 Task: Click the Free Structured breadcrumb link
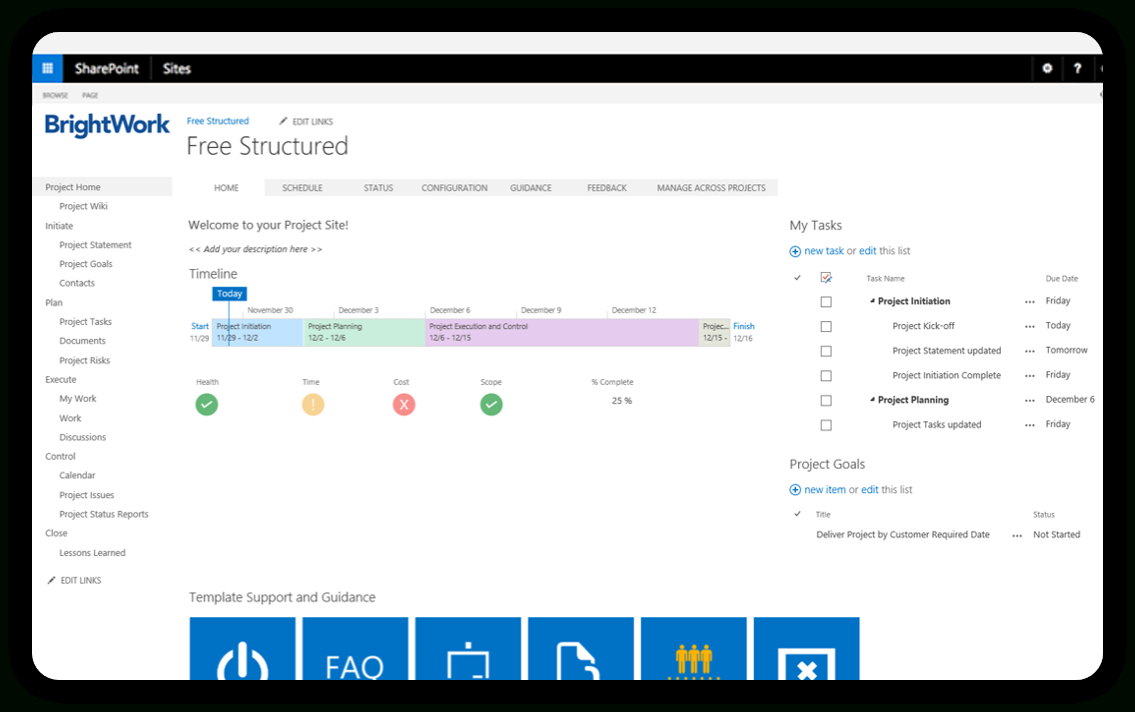point(218,121)
